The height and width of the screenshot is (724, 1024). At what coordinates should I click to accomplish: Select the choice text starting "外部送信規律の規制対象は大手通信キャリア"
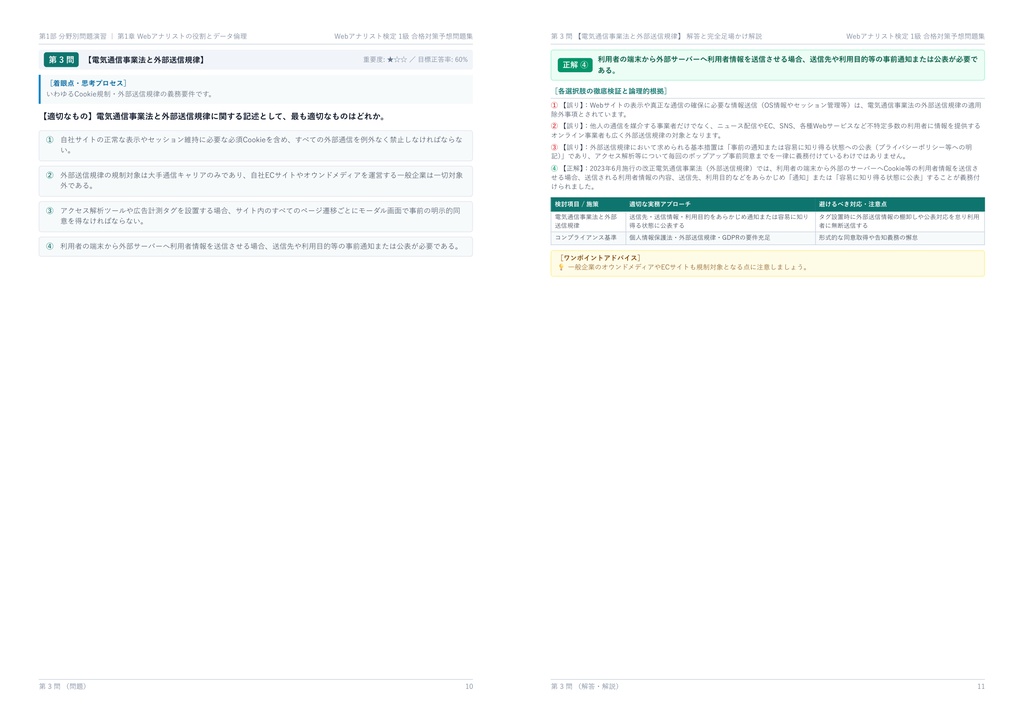261,180
